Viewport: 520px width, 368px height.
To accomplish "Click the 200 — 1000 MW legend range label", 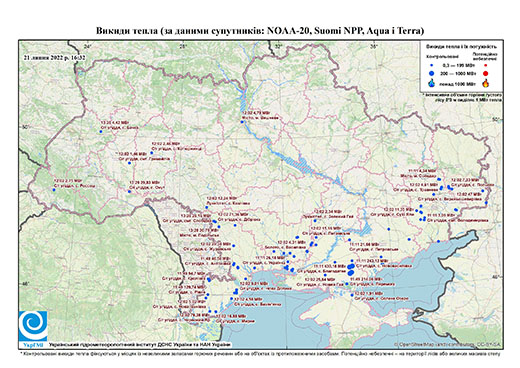I will click(457, 73).
